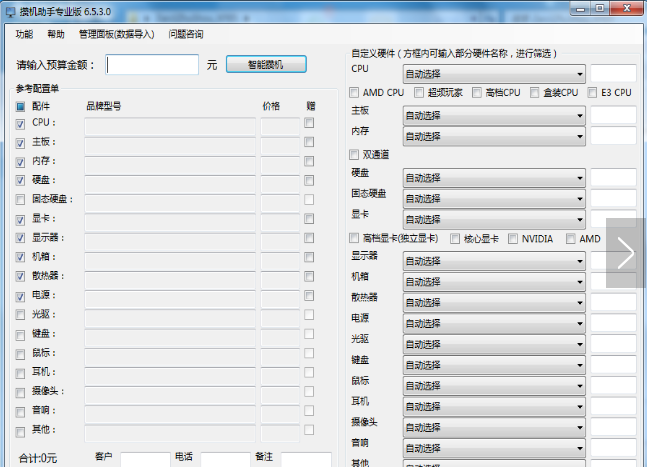647x467 pixels.
Task: Click the 备注 input field
Action: coord(306,460)
